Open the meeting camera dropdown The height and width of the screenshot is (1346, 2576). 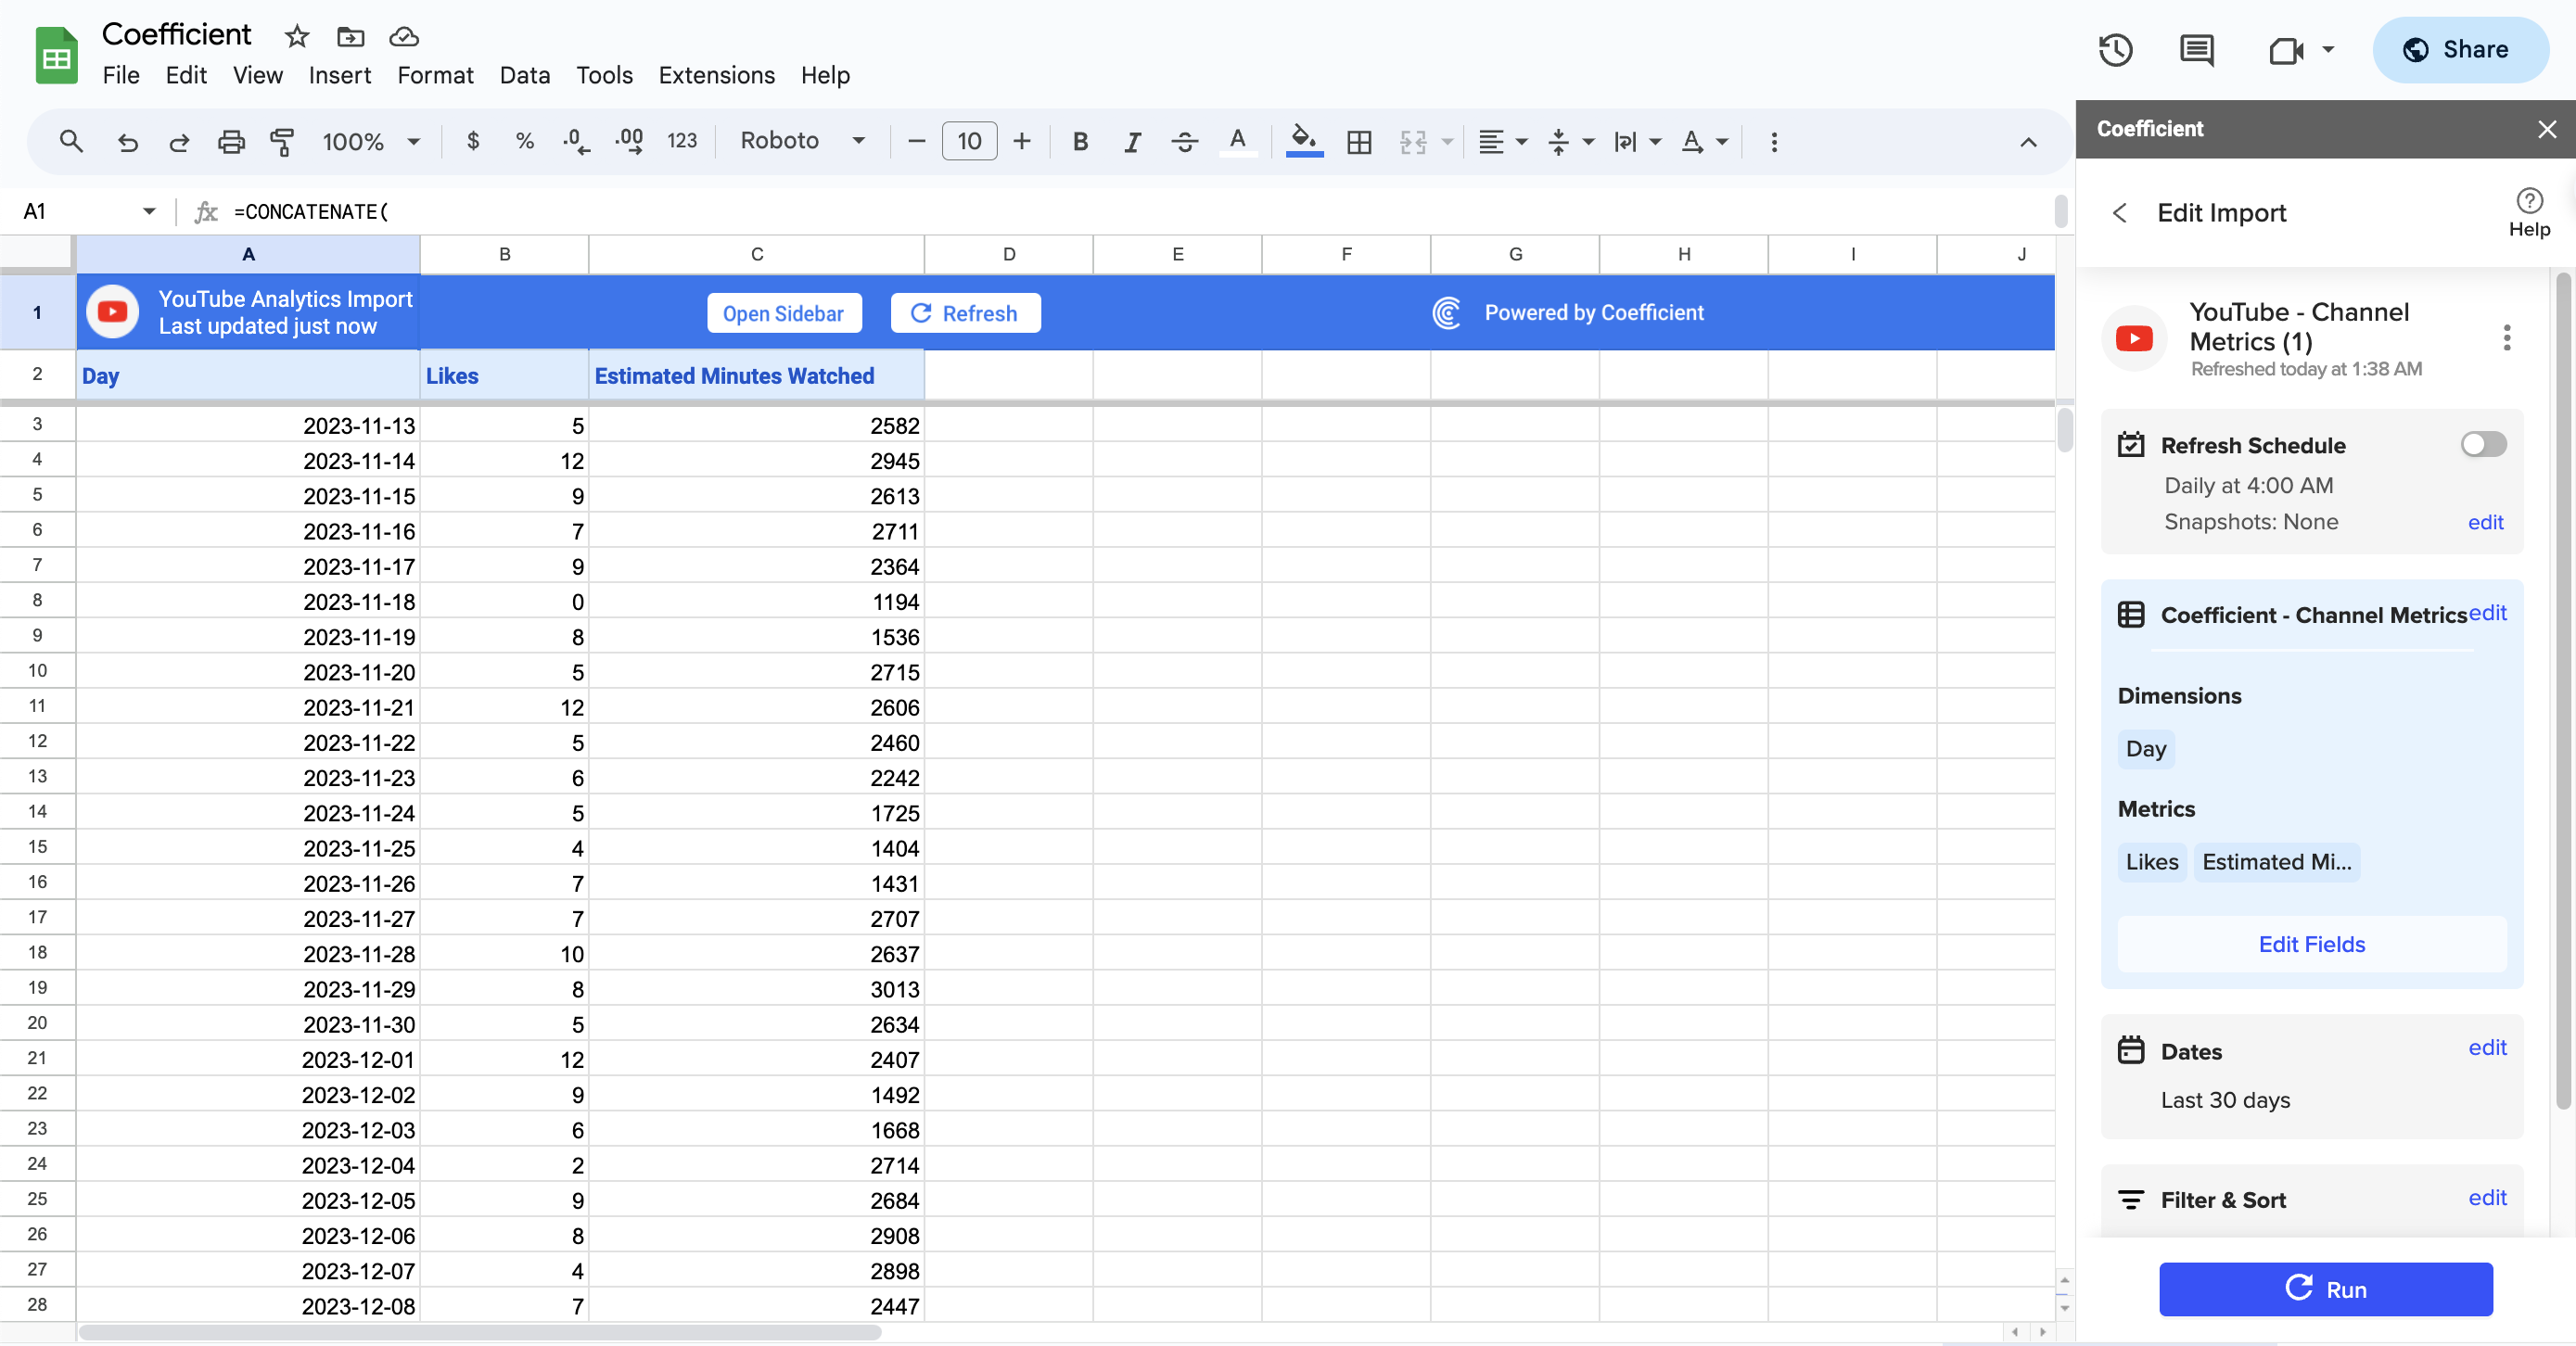pos(2328,50)
